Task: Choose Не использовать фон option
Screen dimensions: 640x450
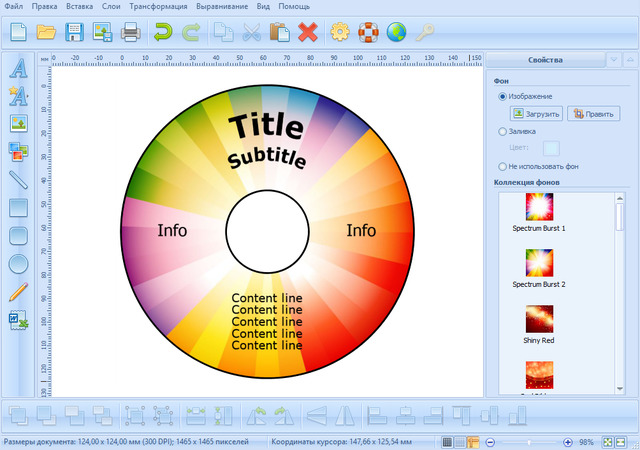Action: 502,166
